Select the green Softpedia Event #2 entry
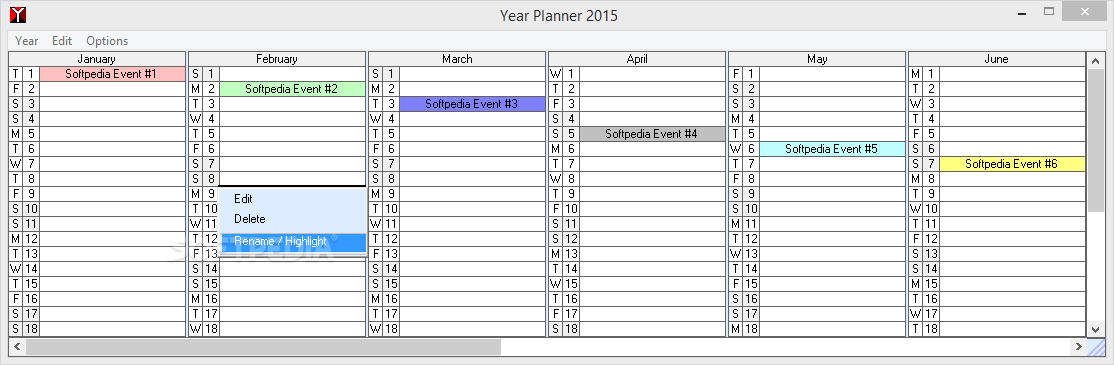 click(x=292, y=89)
